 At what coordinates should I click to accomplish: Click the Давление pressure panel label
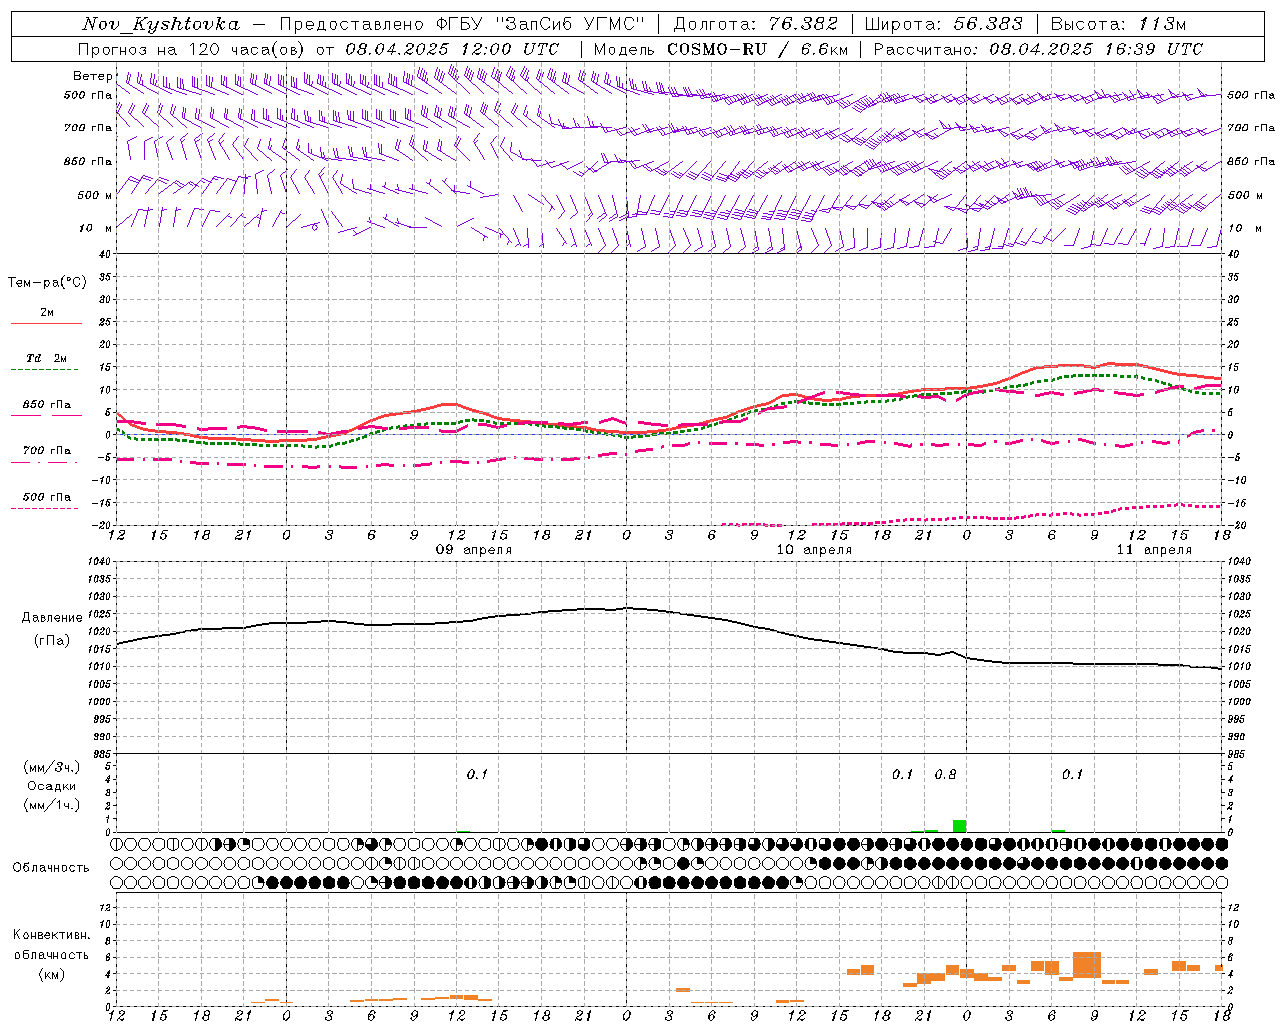pyautogui.click(x=52, y=618)
